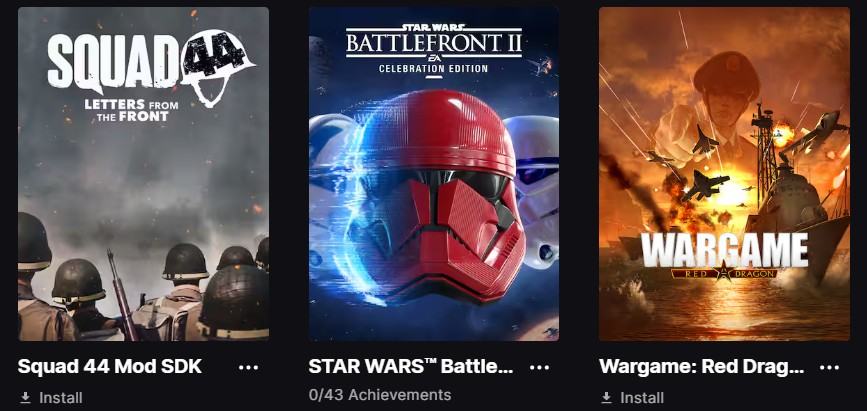Screen dimensions: 867x411
Task: Select the Squad 44 Letters from the Front cover
Action: [143, 174]
